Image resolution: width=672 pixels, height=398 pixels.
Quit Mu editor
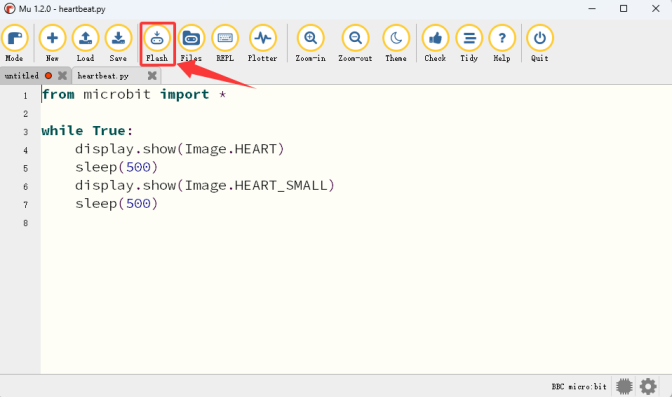(x=540, y=43)
